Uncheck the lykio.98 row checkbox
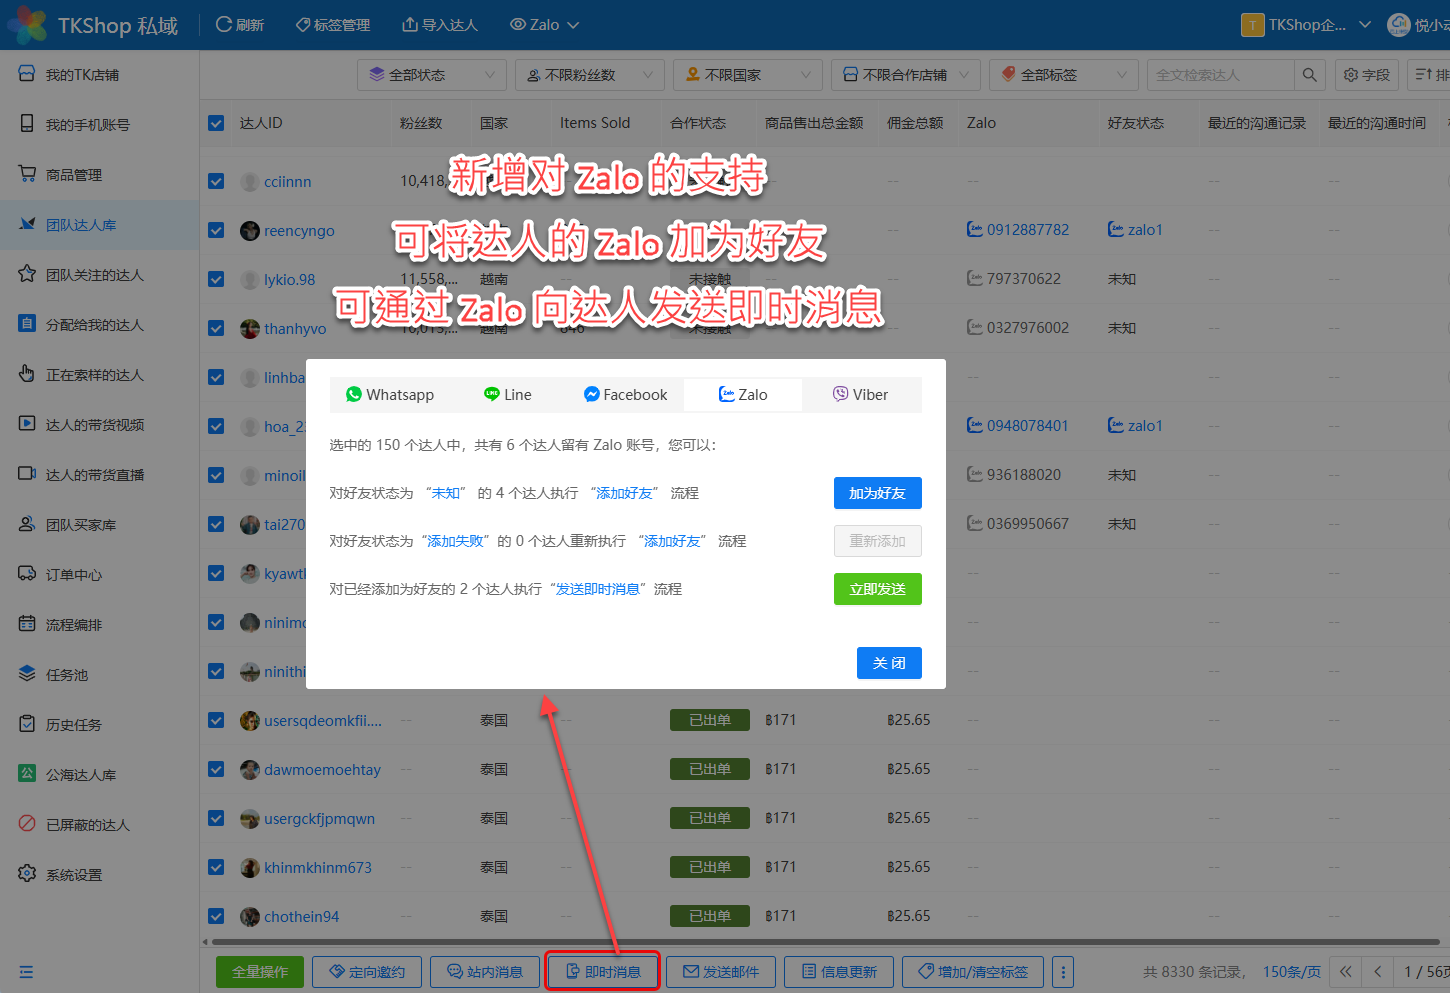The width and height of the screenshot is (1450, 993). point(216,279)
